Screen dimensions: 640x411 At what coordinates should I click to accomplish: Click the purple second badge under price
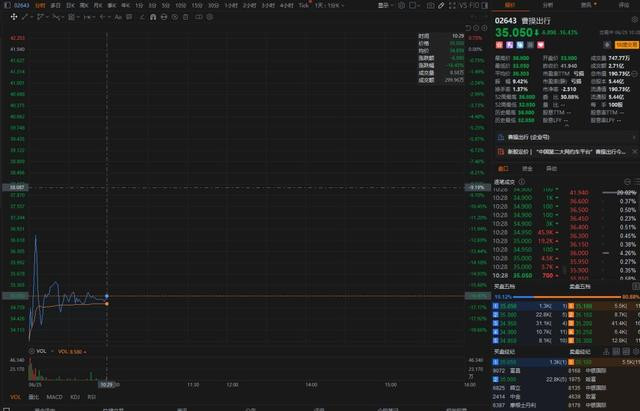point(509,45)
